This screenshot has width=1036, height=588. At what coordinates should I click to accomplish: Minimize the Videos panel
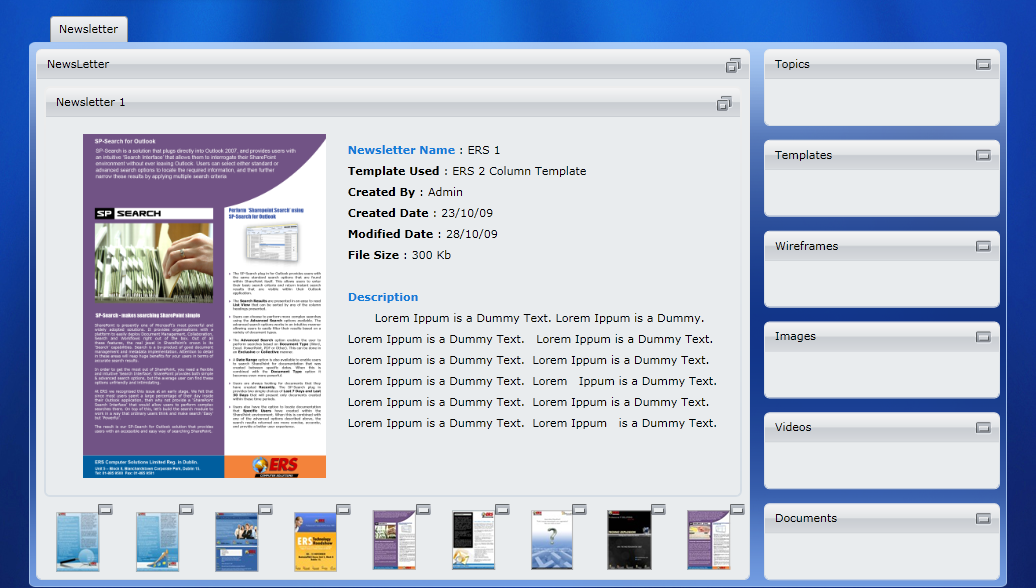pyautogui.click(x=983, y=427)
